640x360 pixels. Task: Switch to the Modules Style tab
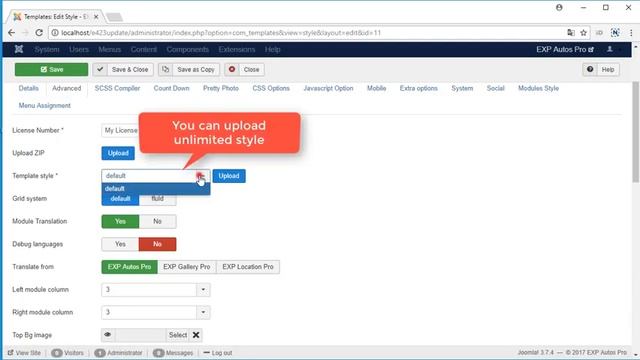point(538,88)
